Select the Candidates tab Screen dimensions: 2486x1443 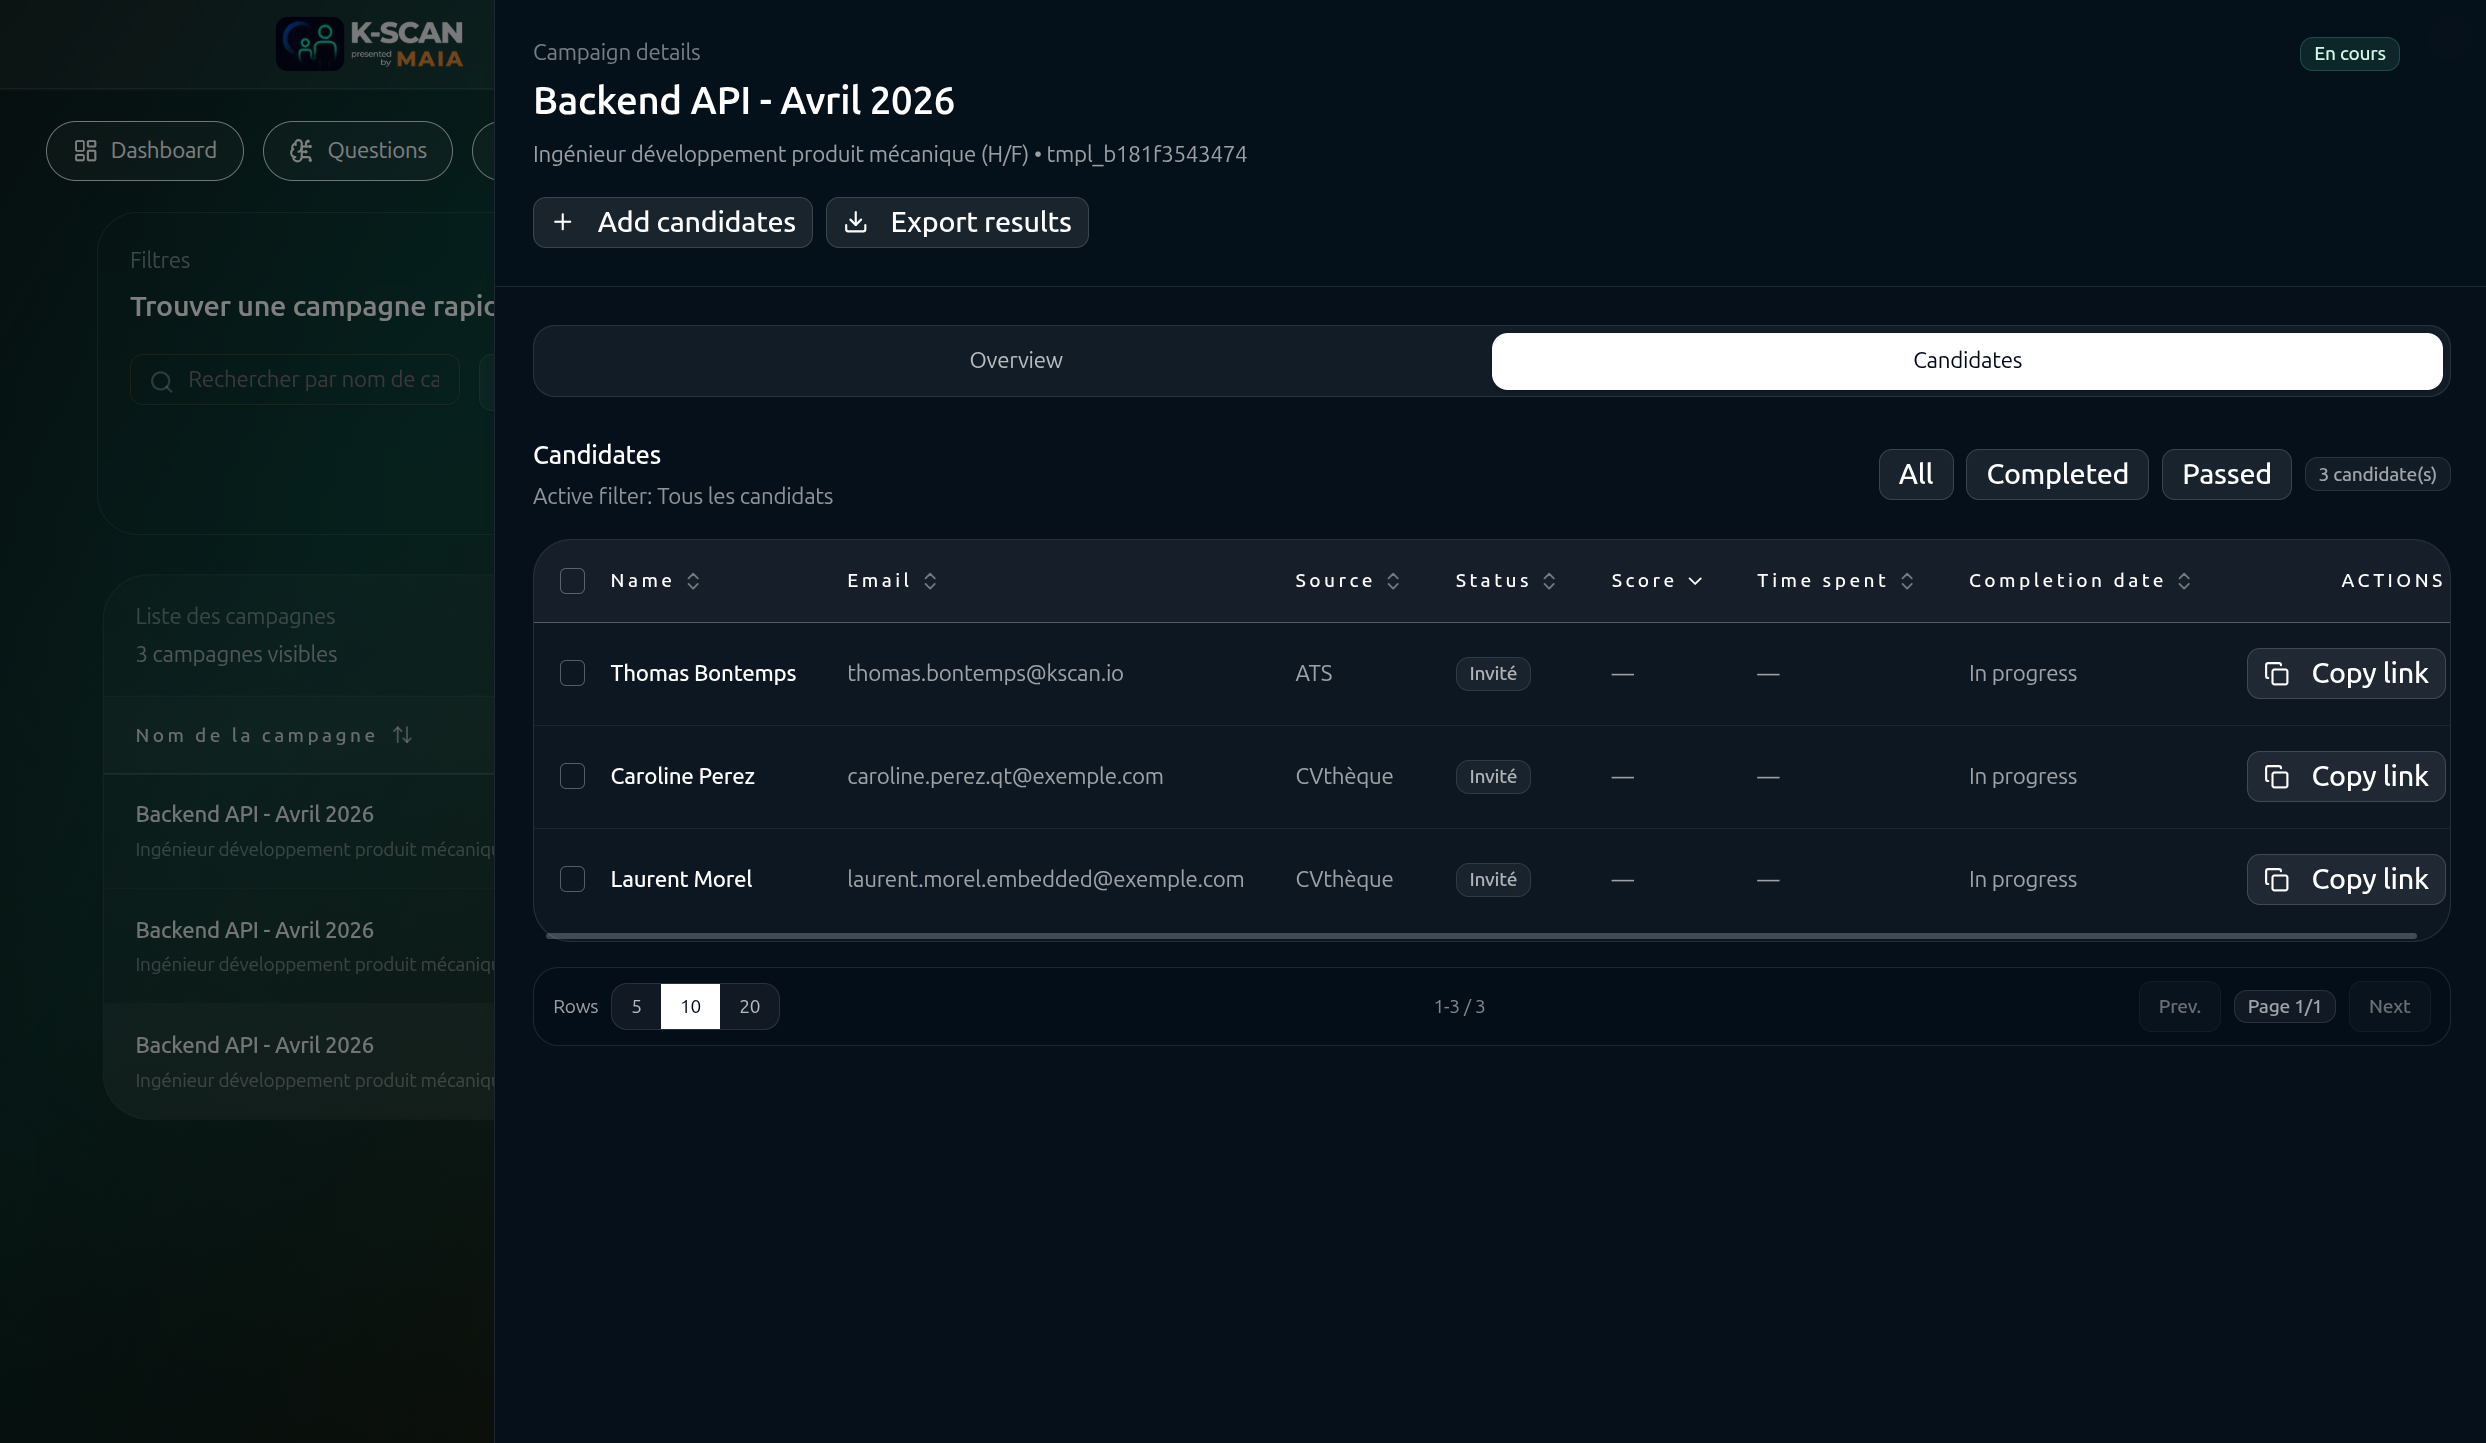pos(1966,360)
